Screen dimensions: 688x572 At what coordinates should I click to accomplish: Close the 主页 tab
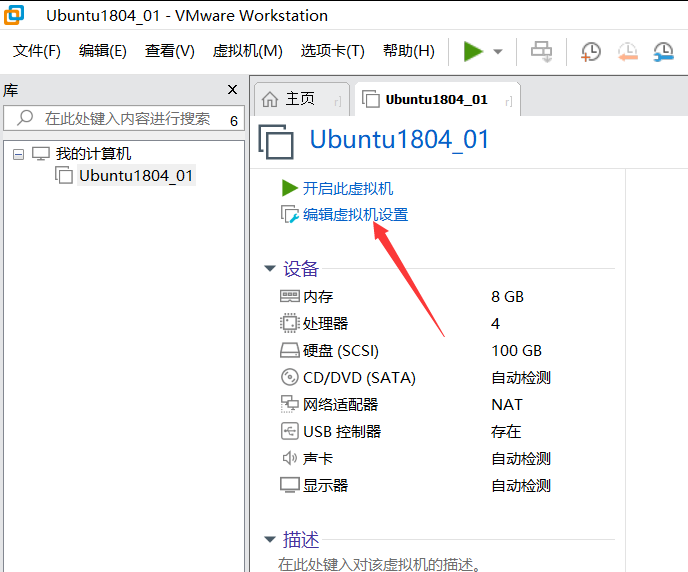(337, 102)
